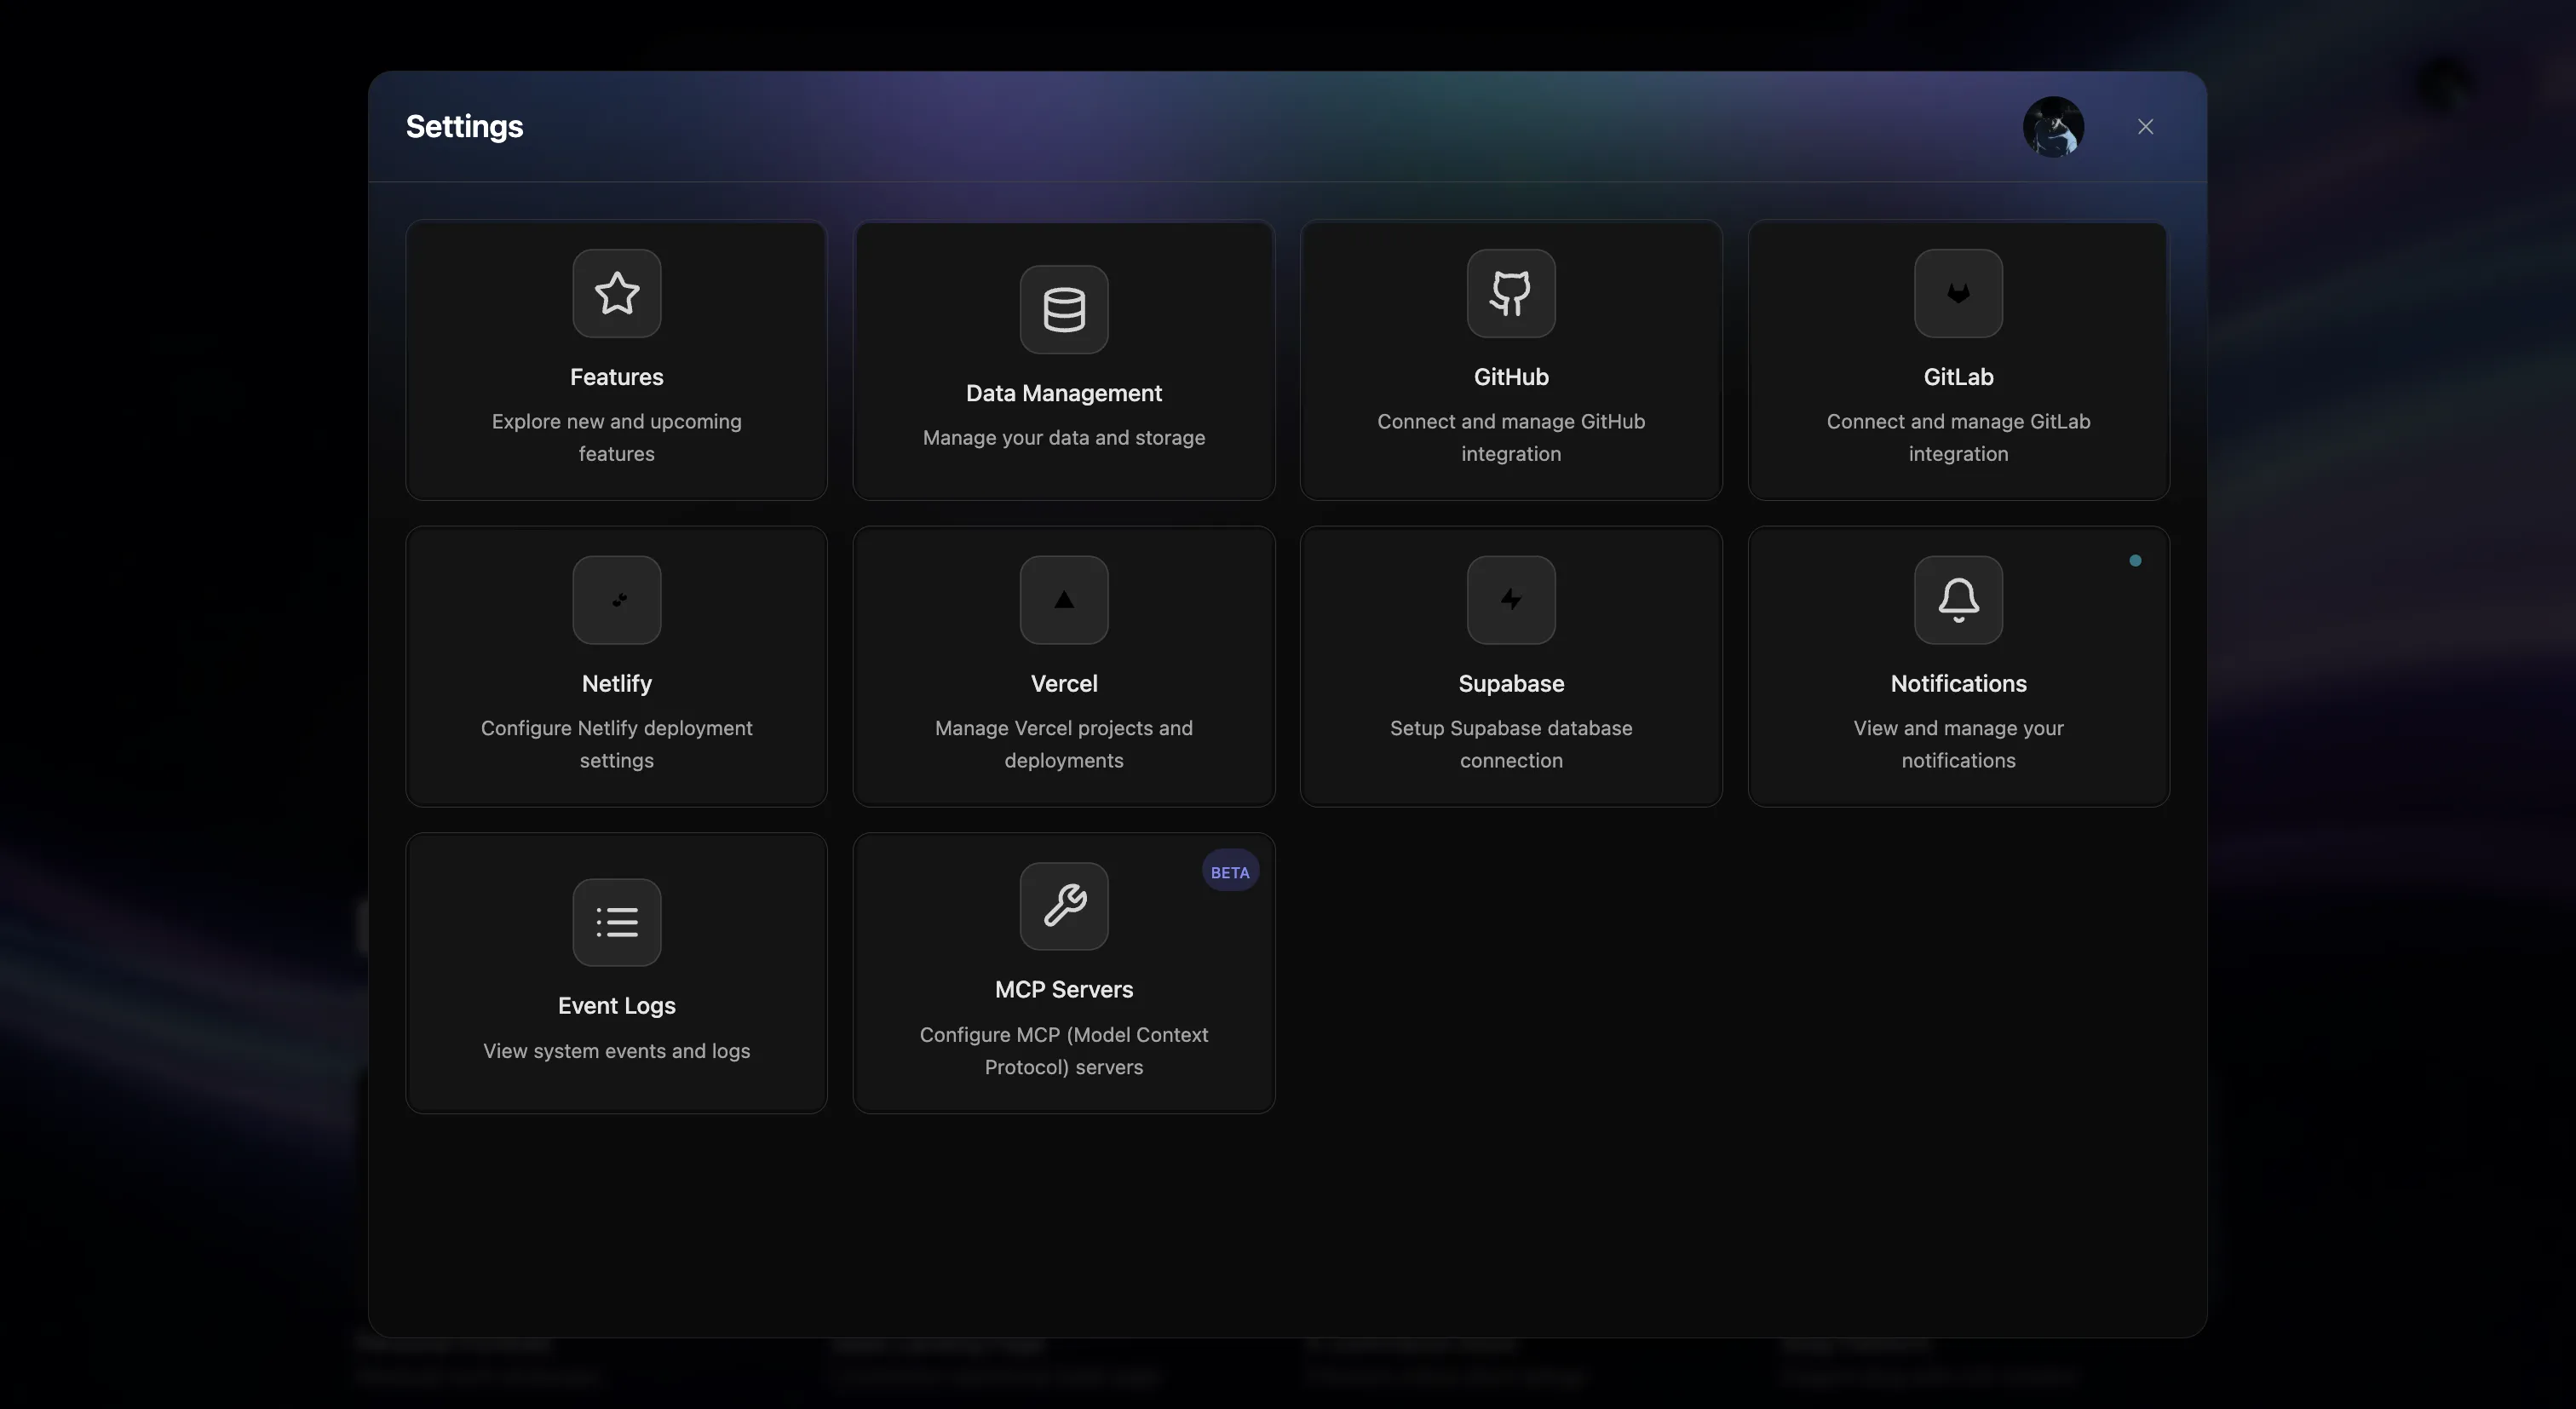Click the Features star icon
Image resolution: width=2576 pixels, height=1409 pixels.
pyautogui.click(x=616, y=293)
